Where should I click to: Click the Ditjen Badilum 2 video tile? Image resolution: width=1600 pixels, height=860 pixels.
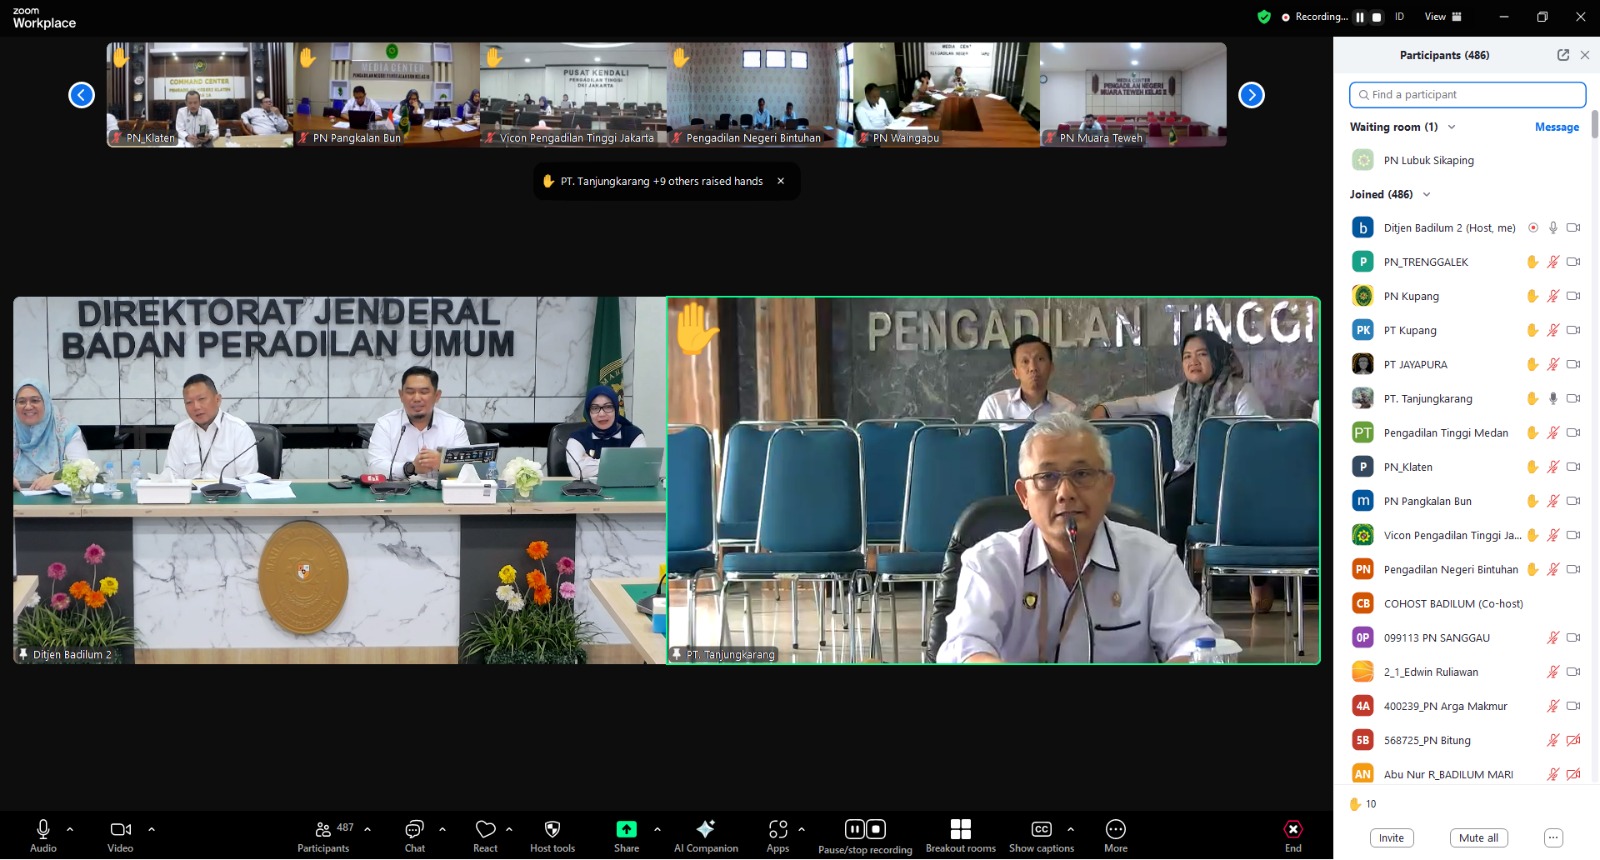339,480
